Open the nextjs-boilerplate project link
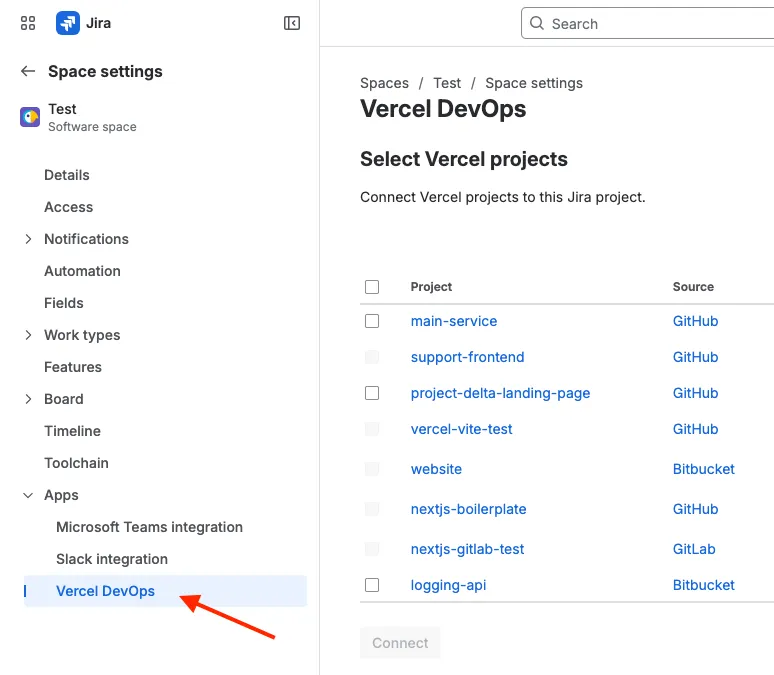 point(468,509)
